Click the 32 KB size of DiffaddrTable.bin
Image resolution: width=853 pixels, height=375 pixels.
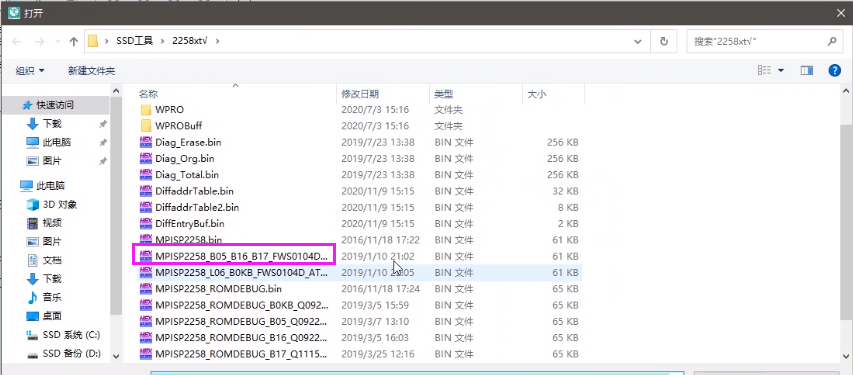click(x=565, y=191)
